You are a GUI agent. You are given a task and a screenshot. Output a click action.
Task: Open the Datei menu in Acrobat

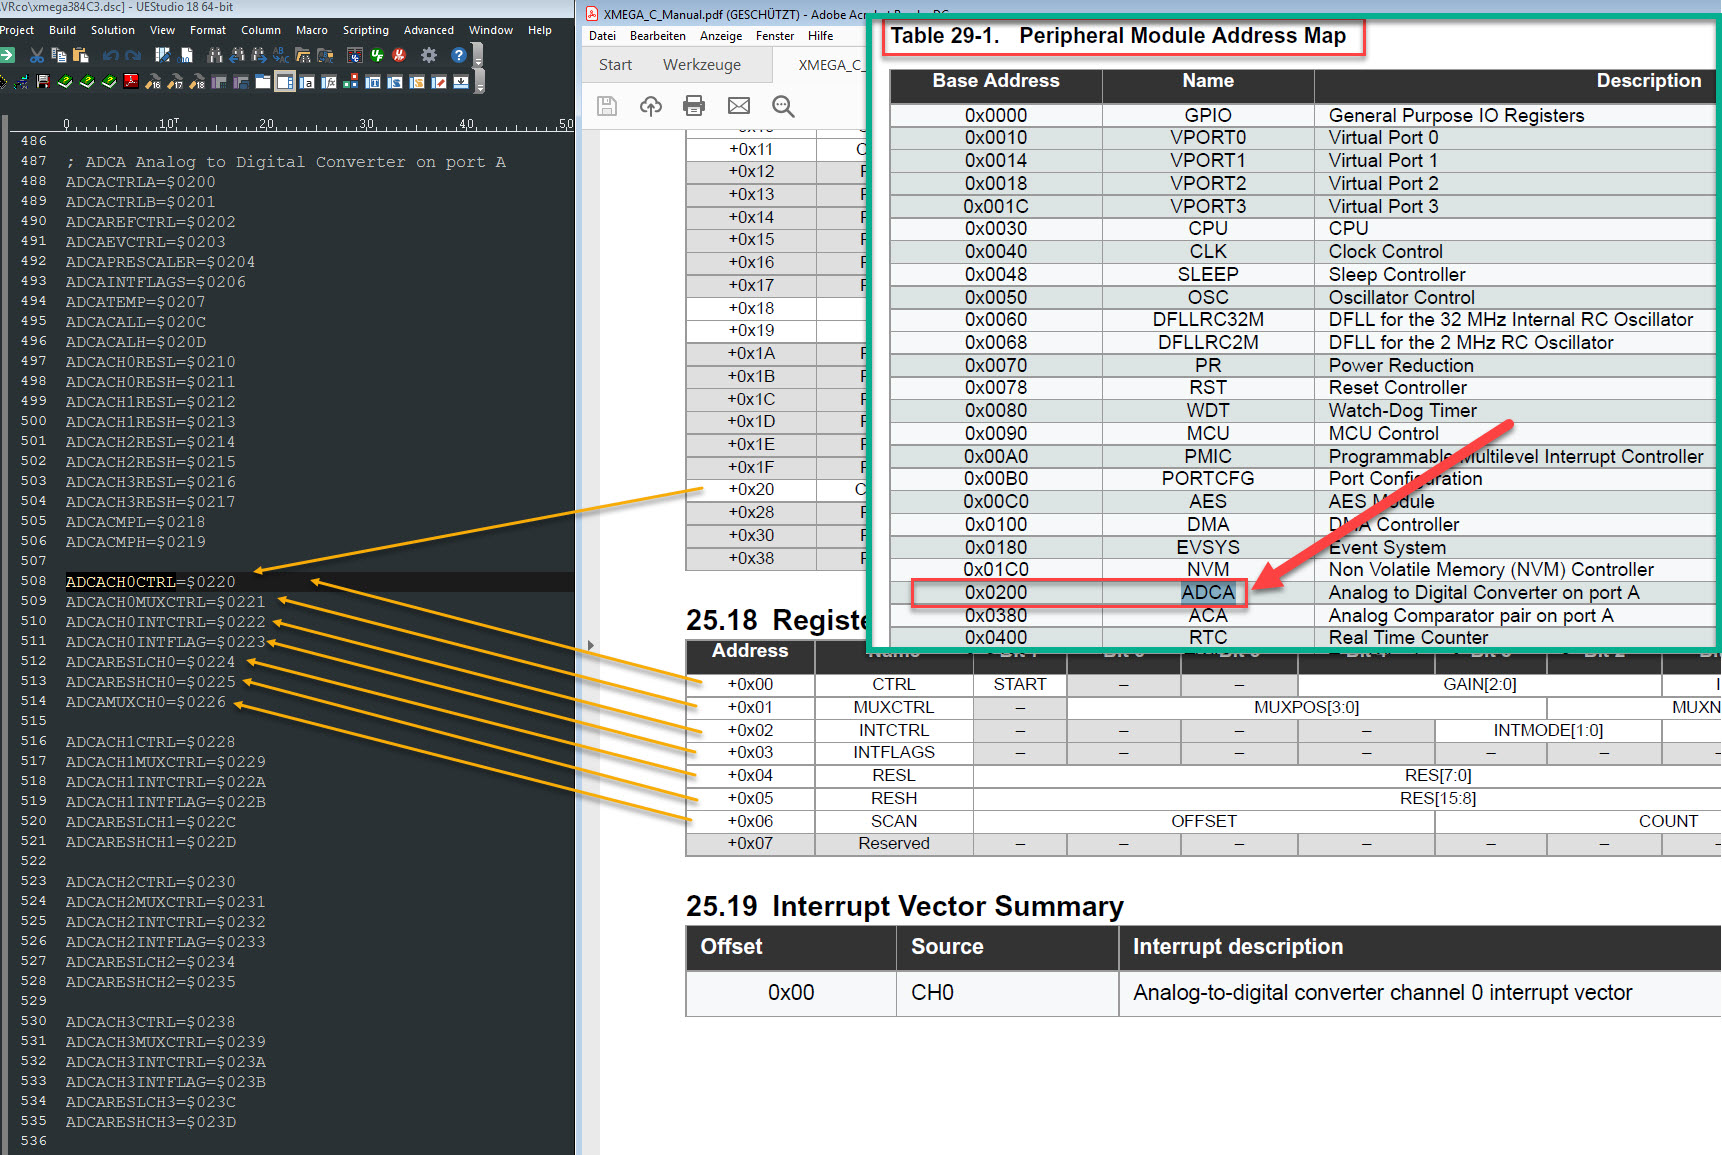(x=602, y=36)
